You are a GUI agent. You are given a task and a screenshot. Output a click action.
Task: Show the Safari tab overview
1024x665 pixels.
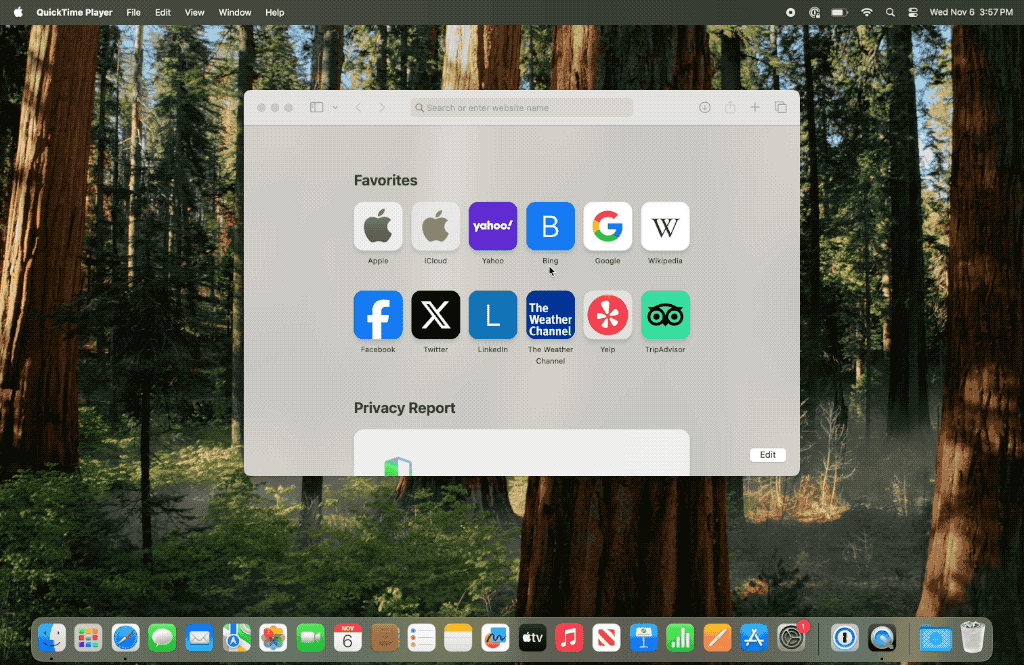(780, 107)
